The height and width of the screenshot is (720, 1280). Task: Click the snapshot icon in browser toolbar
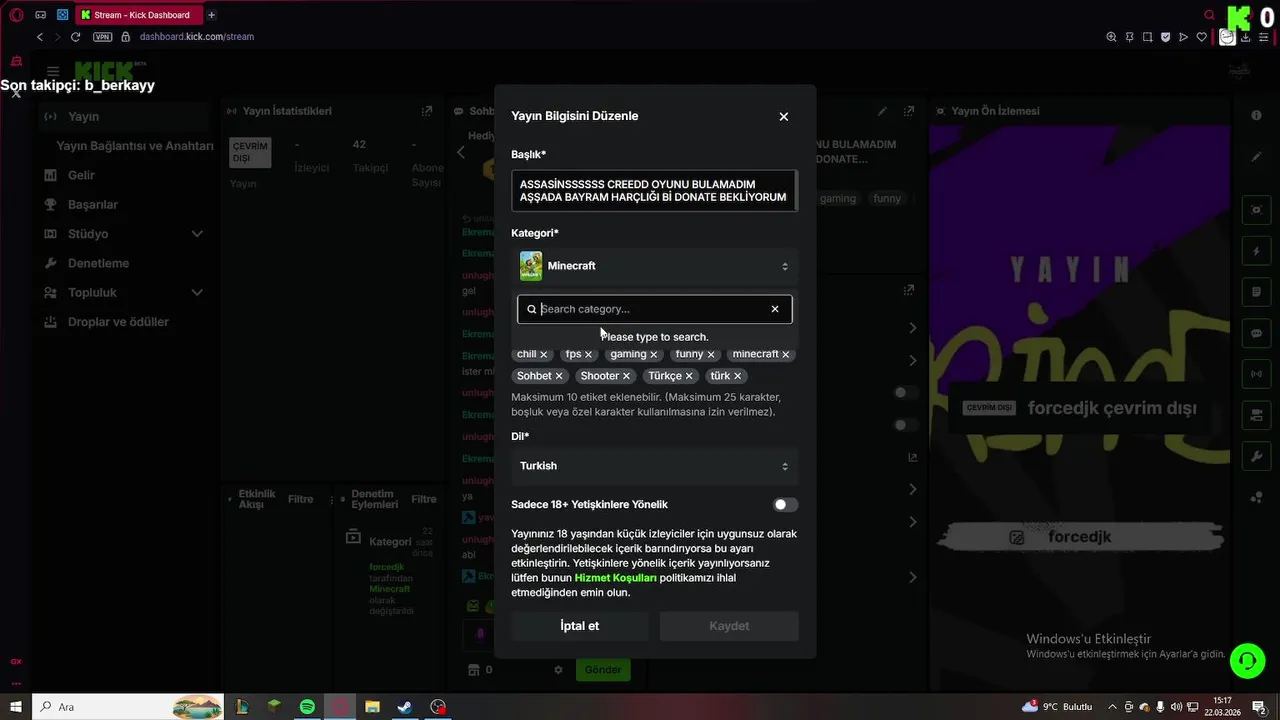click(x=1147, y=37)
